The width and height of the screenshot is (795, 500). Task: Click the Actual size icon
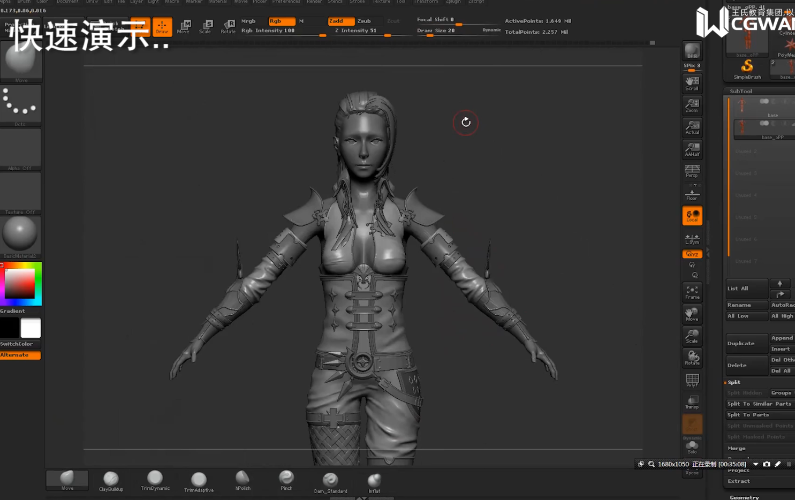(691, 126)
